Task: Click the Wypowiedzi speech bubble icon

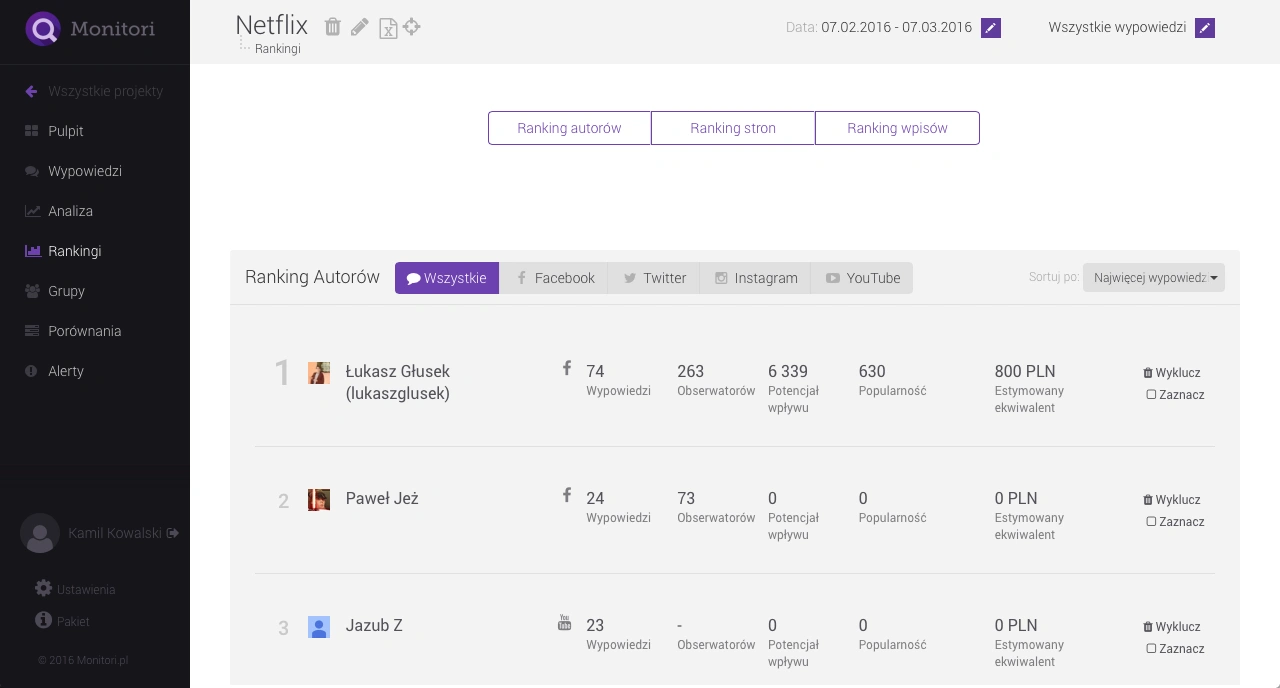Action: [x=32, y=171]
